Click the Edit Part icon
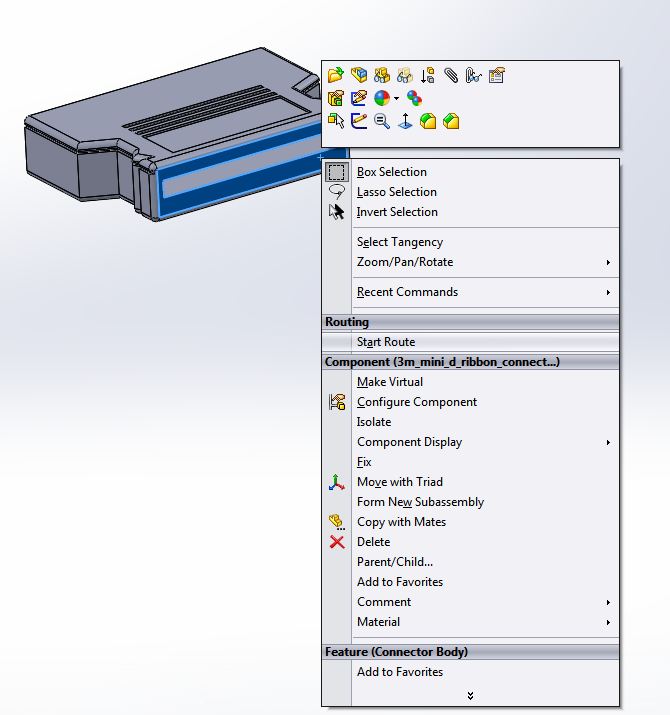The height and width of the screenshot is (715, 670). (x=359, y=75)
